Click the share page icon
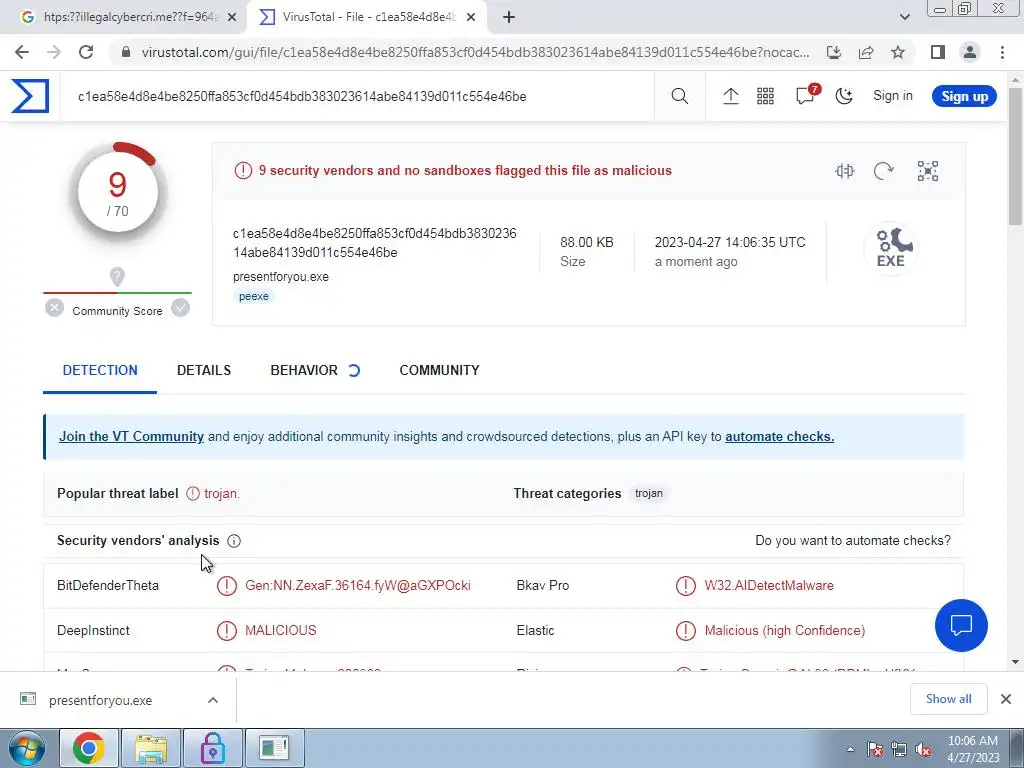1024x768 pixels. click(x=866, y=52)
